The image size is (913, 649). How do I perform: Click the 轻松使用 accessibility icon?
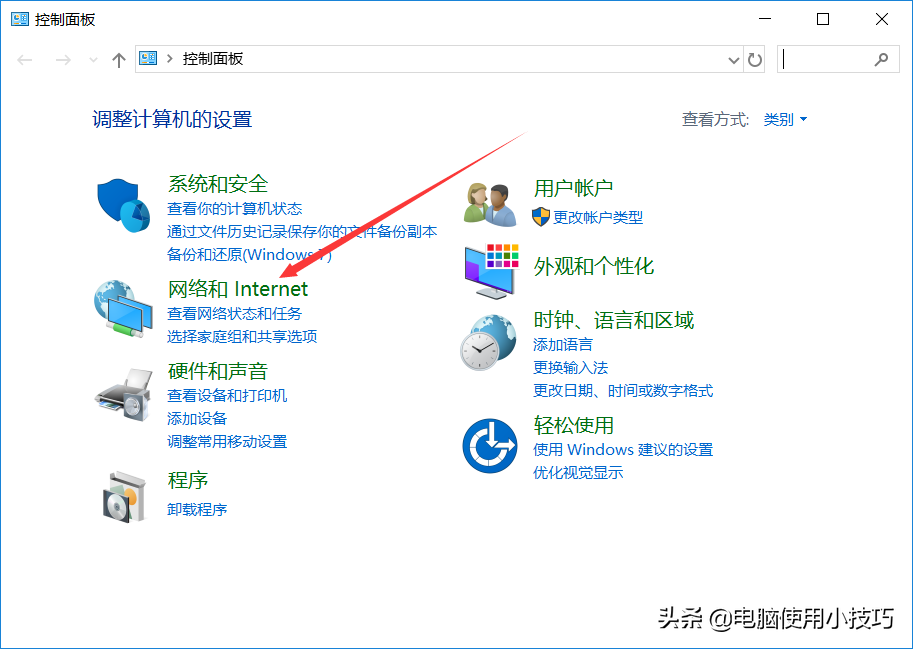tap(488, 443)
